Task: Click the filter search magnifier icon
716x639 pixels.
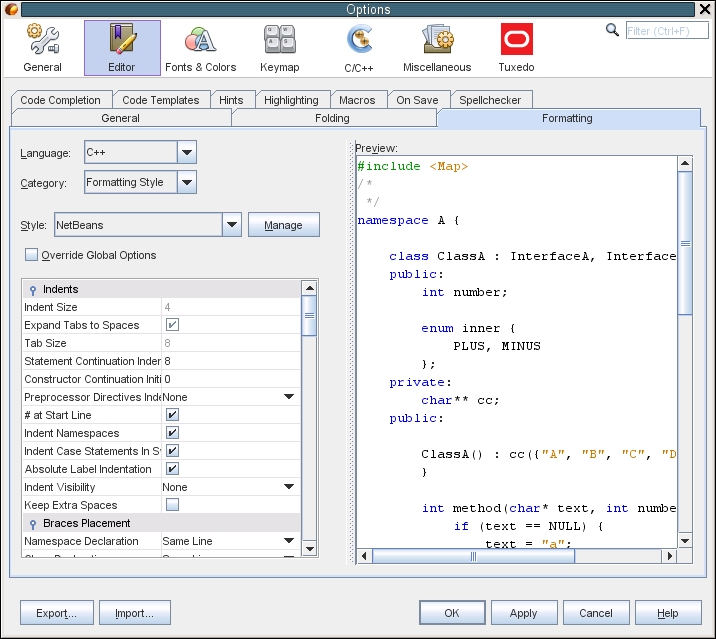Action: click(612, 30)
